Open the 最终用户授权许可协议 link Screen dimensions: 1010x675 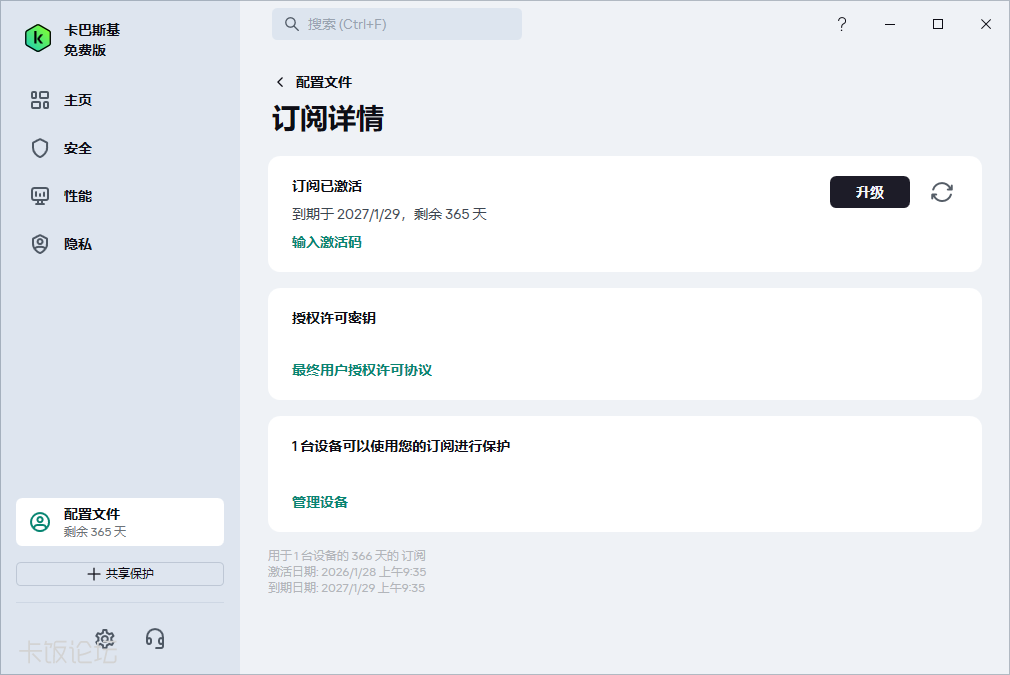click(x=362, y=370)
